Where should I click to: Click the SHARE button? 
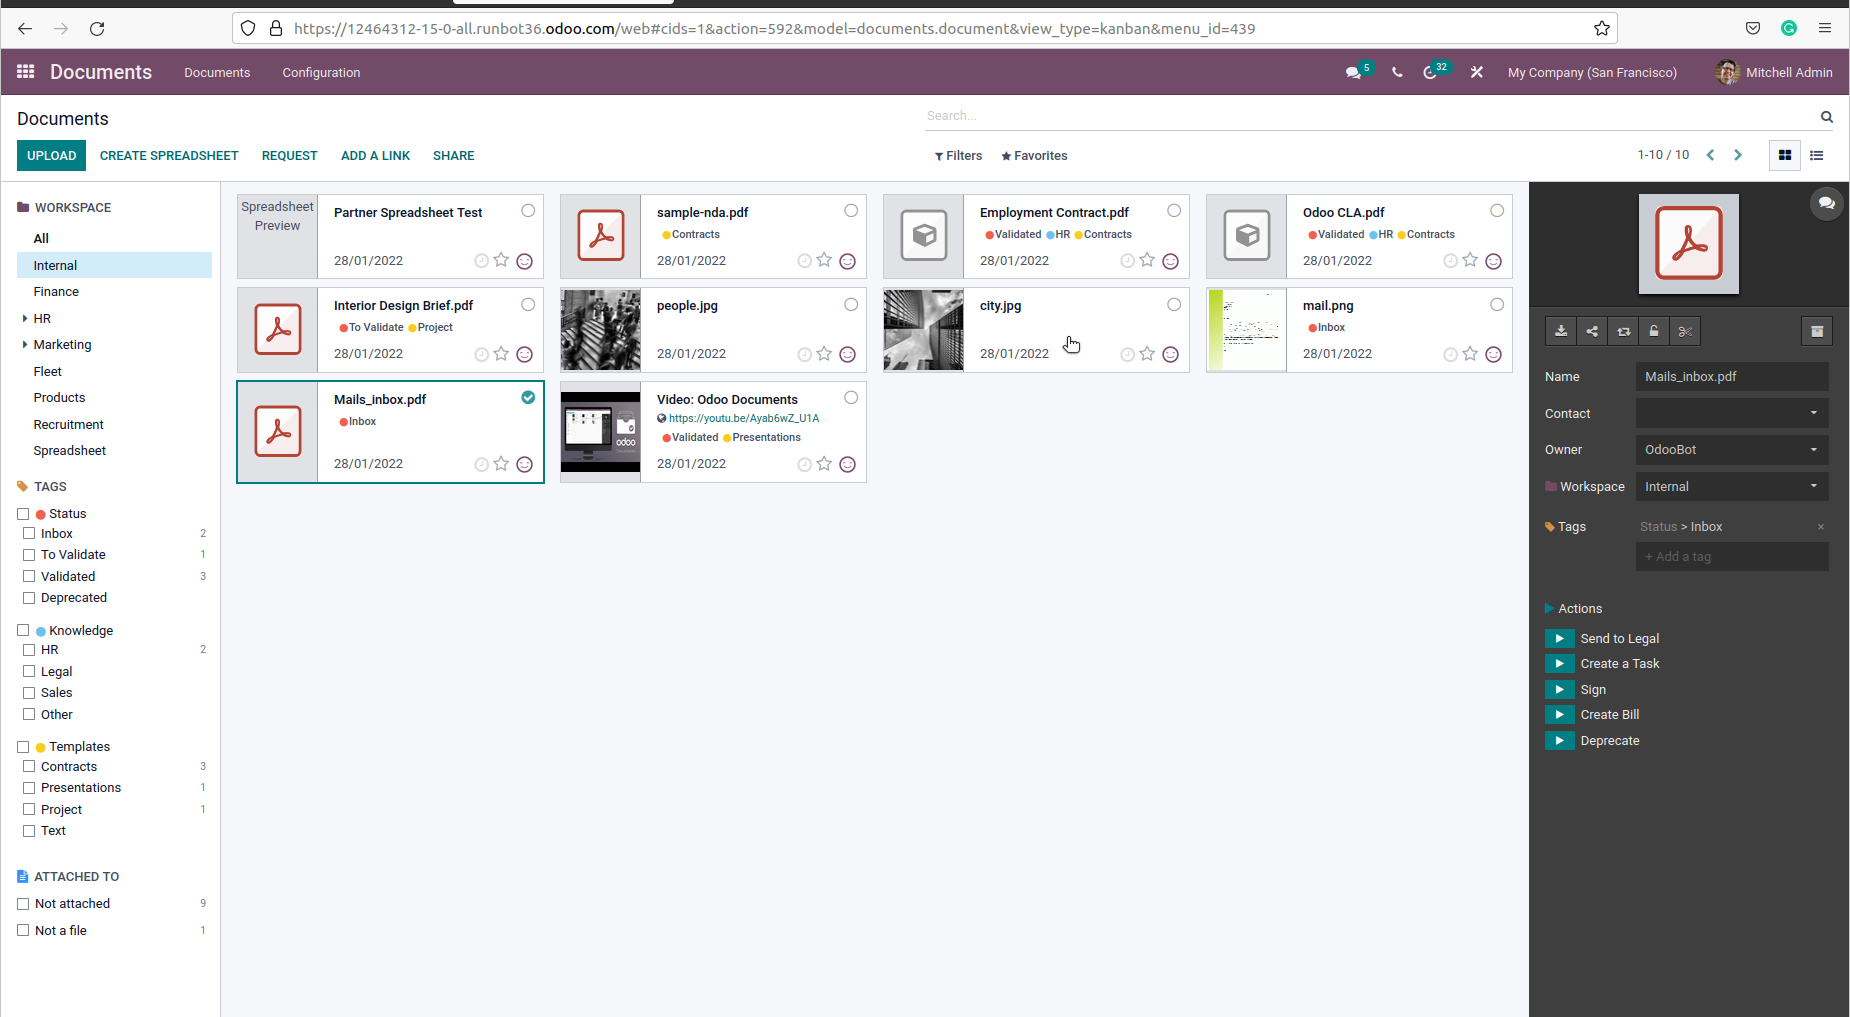[453, 155]
